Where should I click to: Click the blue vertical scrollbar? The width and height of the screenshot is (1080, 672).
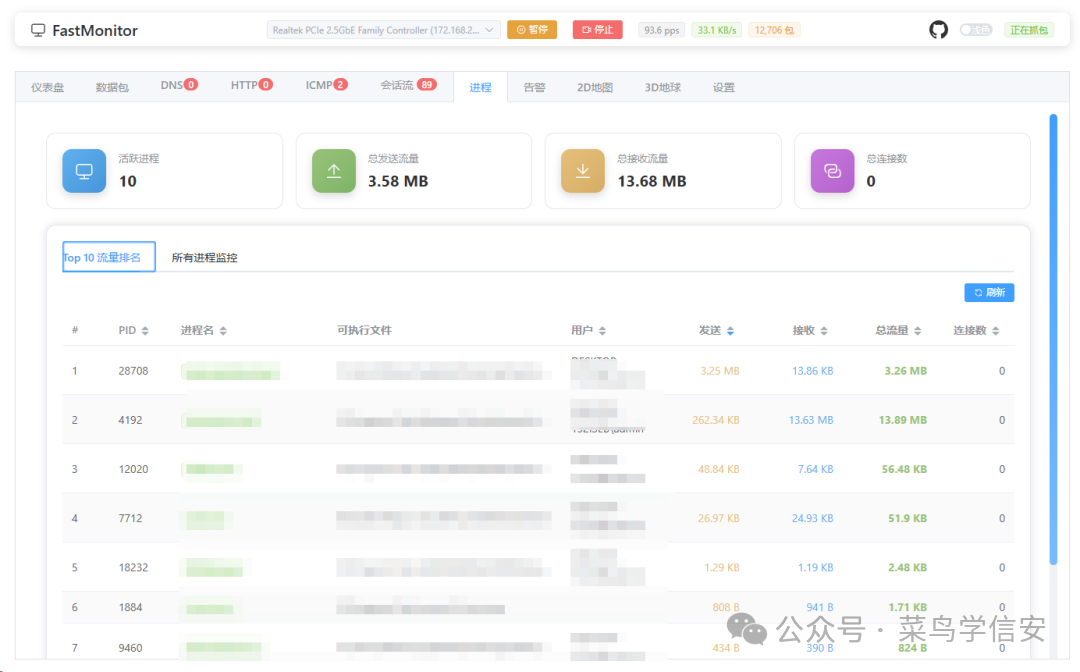(1052, 340)
